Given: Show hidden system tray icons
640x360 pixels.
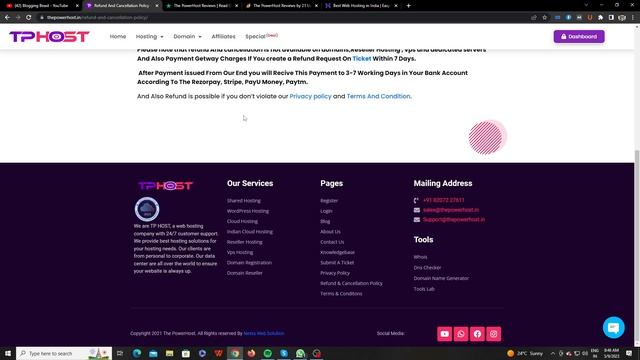Looking at the screenshot, I should coord(553,353).
